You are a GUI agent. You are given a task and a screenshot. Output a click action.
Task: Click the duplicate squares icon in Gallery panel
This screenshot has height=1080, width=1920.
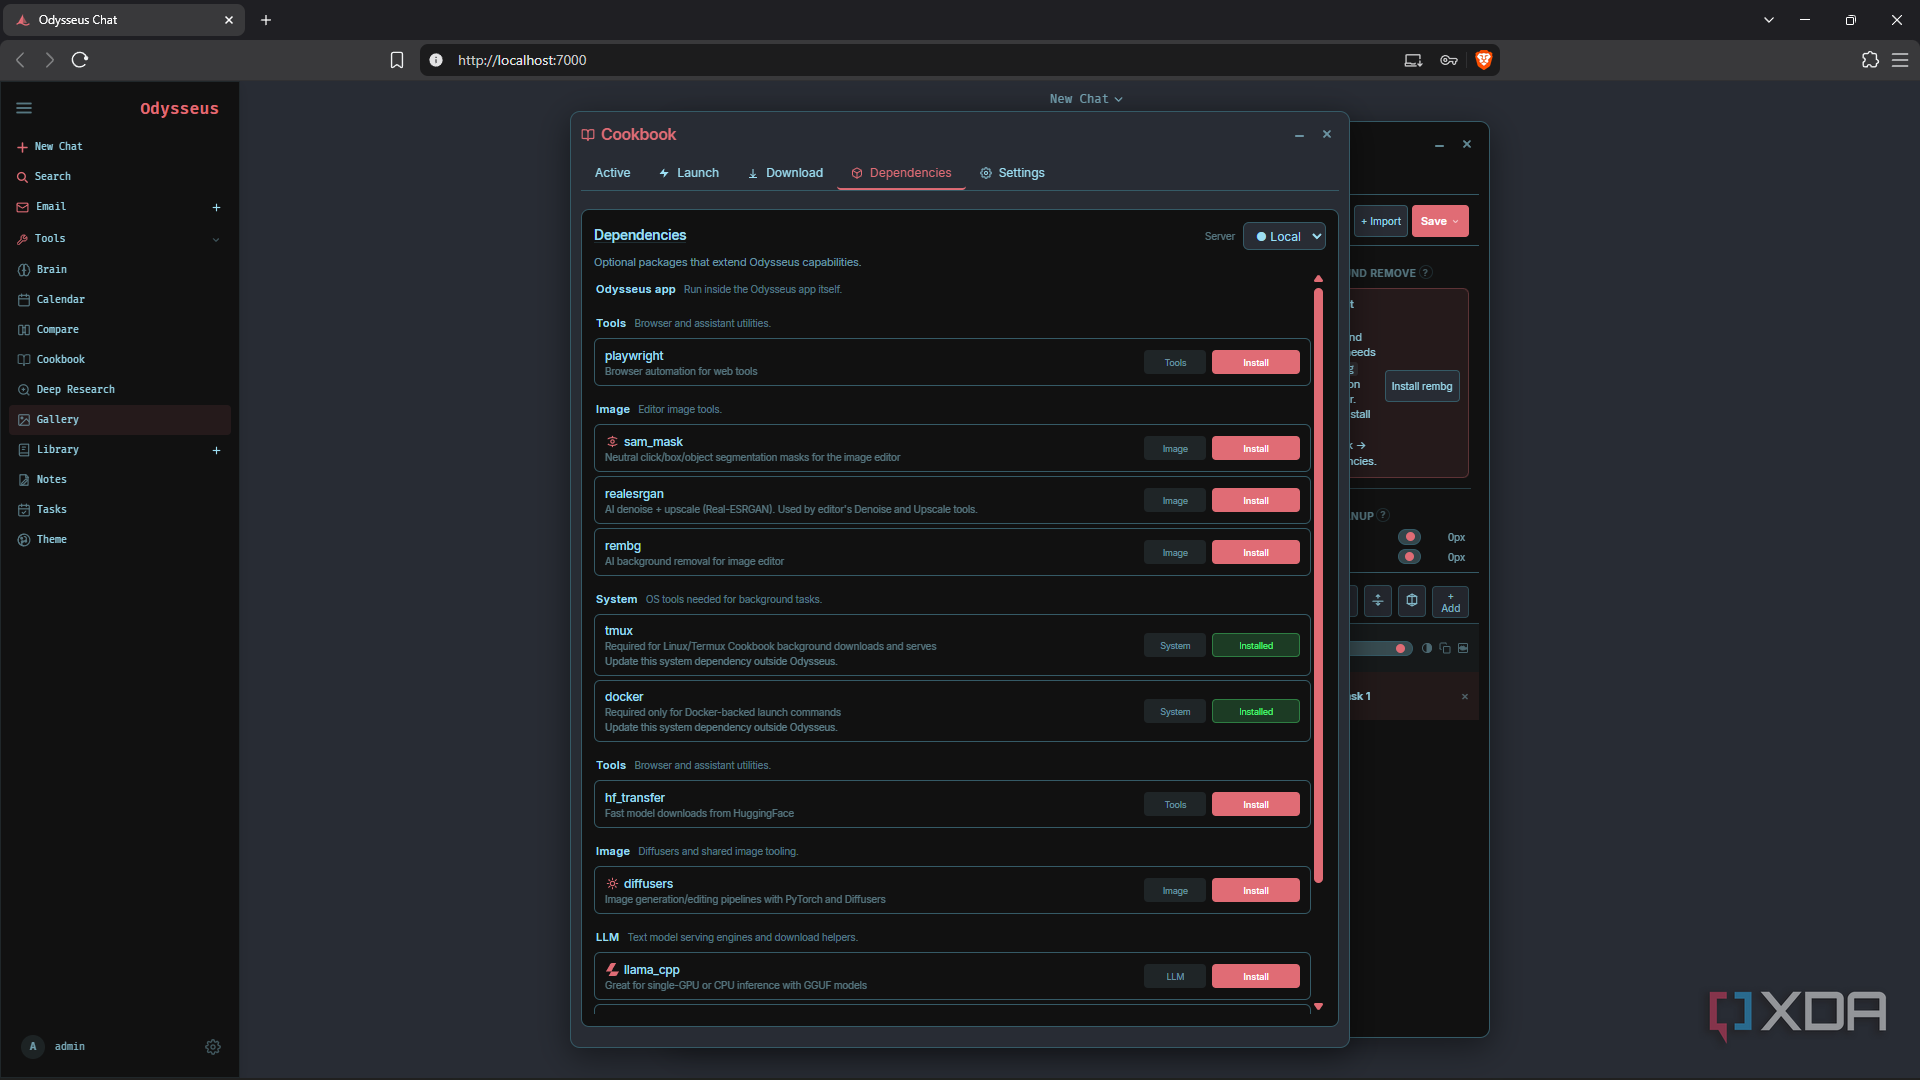pos(1445,648)
